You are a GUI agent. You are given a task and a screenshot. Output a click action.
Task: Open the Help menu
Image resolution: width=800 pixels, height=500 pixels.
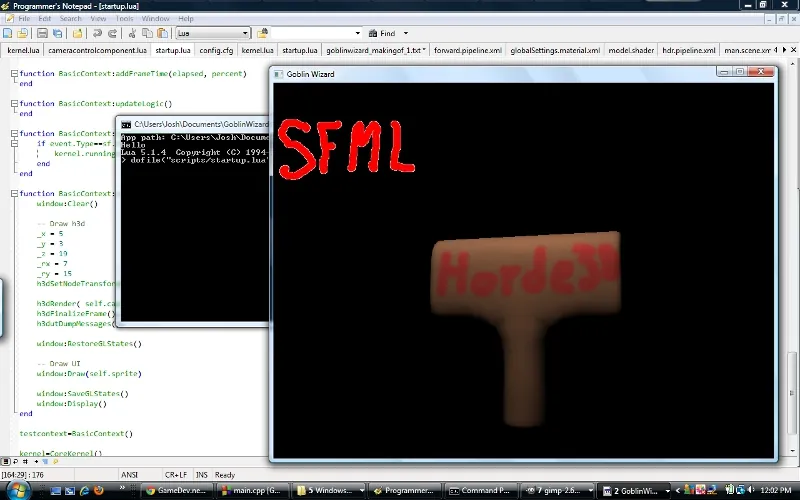186,18
